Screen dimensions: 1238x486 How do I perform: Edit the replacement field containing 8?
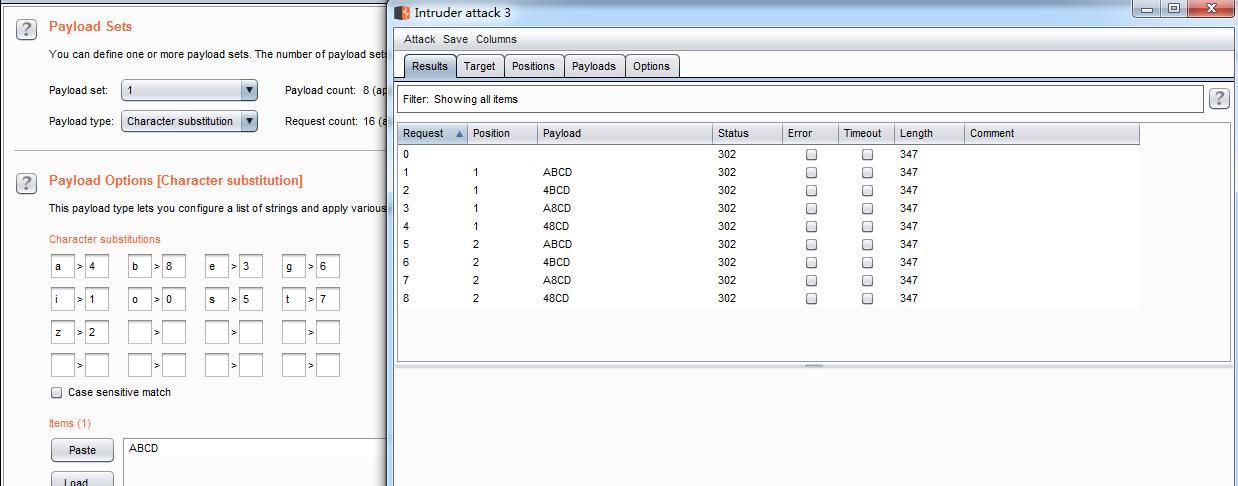point(174,267)
